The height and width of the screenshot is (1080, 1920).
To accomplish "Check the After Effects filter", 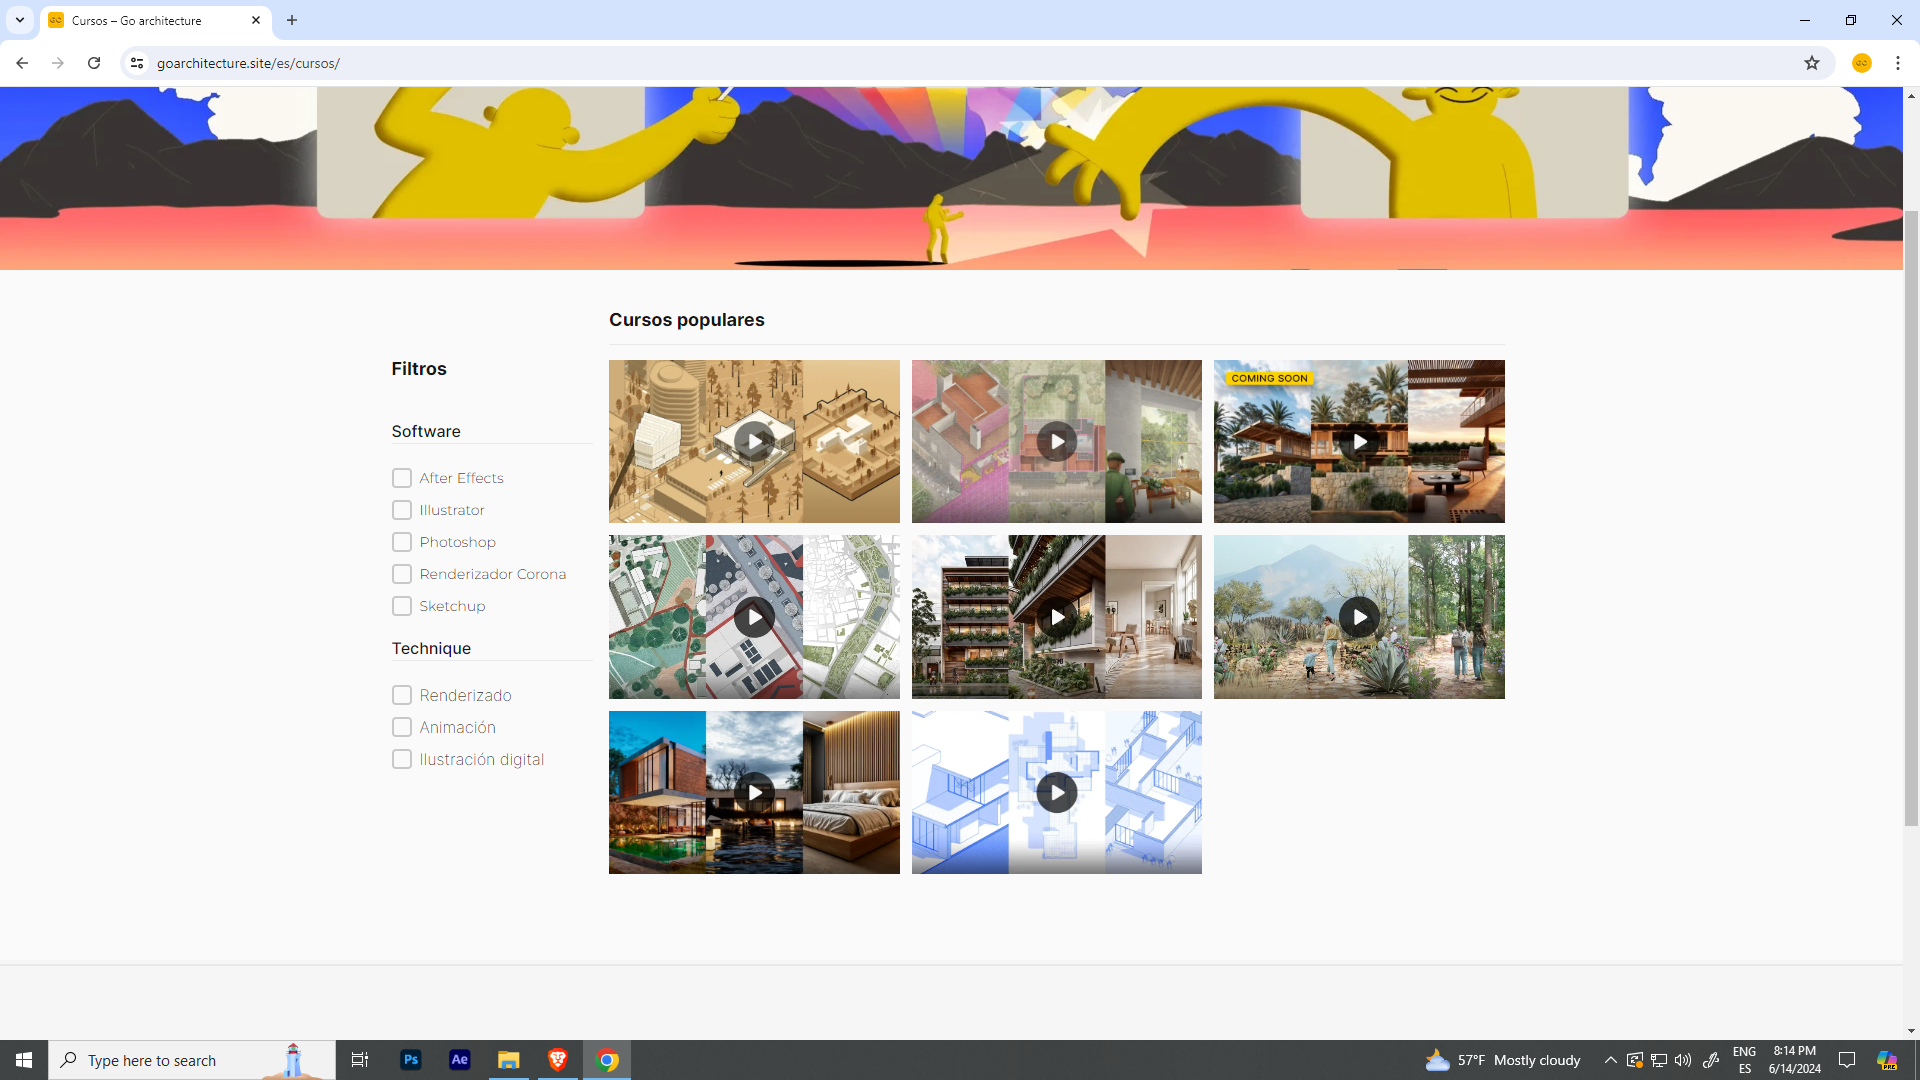I will pos(402,478).
